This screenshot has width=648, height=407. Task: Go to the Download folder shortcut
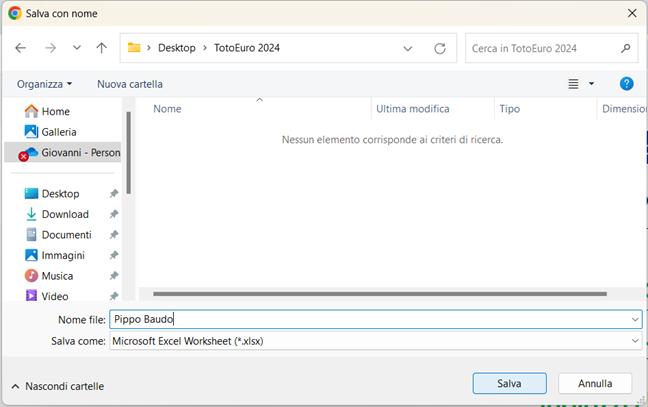pos(65,214)
